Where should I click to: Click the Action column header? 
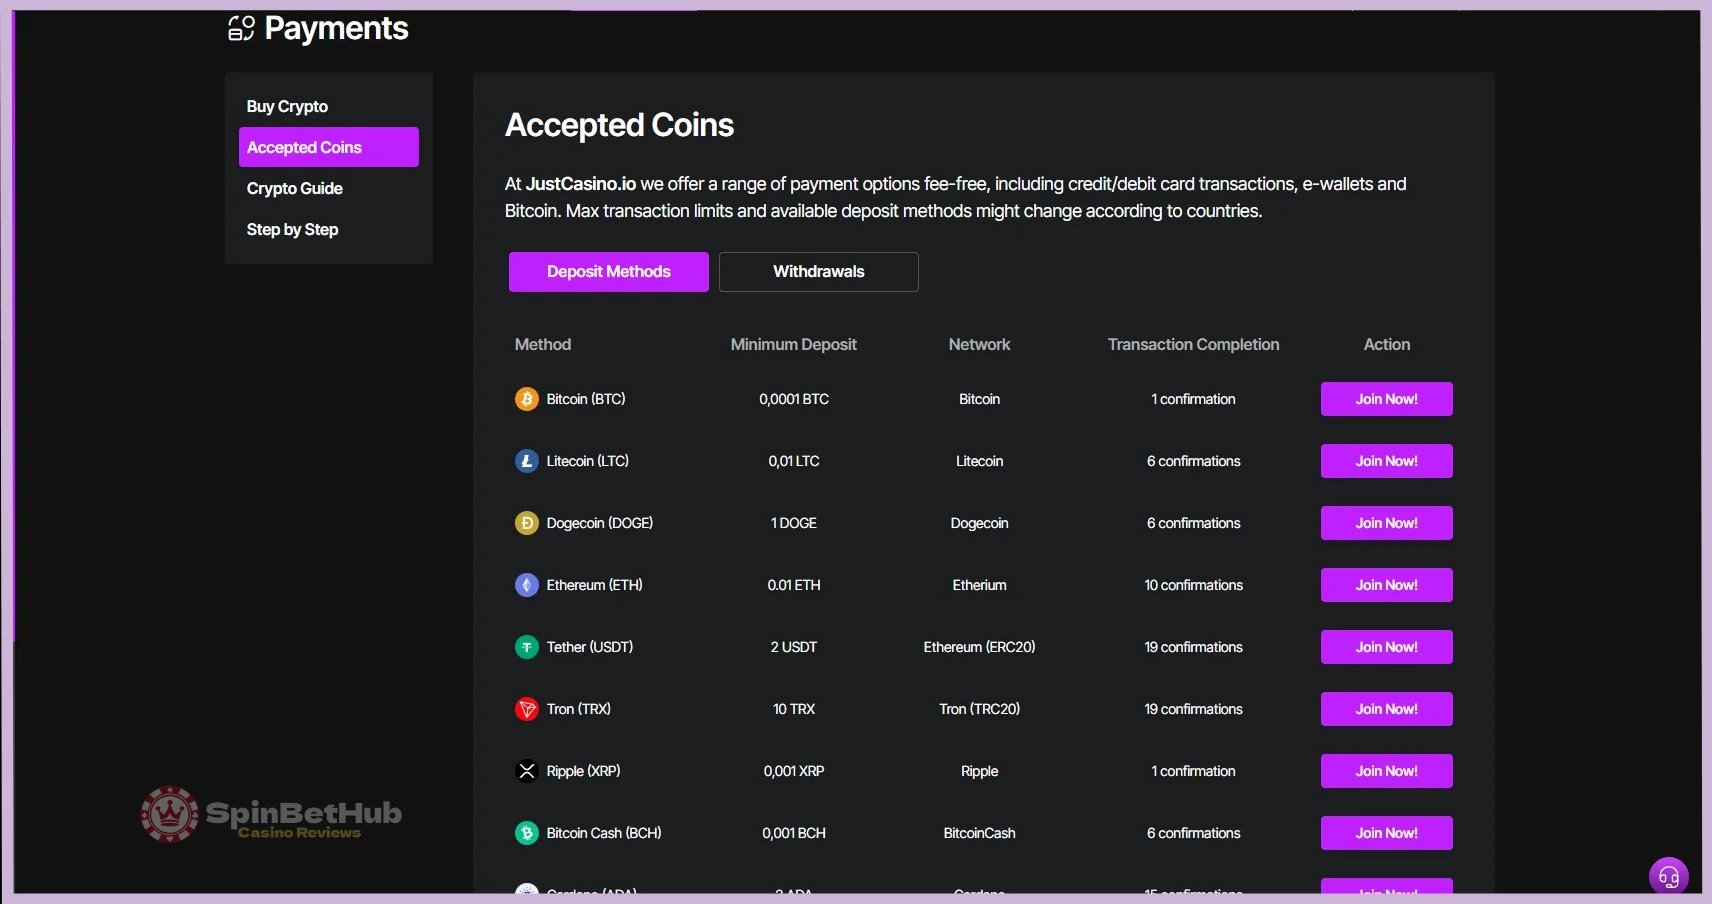pyautogui.click(x=1387, y=344)
